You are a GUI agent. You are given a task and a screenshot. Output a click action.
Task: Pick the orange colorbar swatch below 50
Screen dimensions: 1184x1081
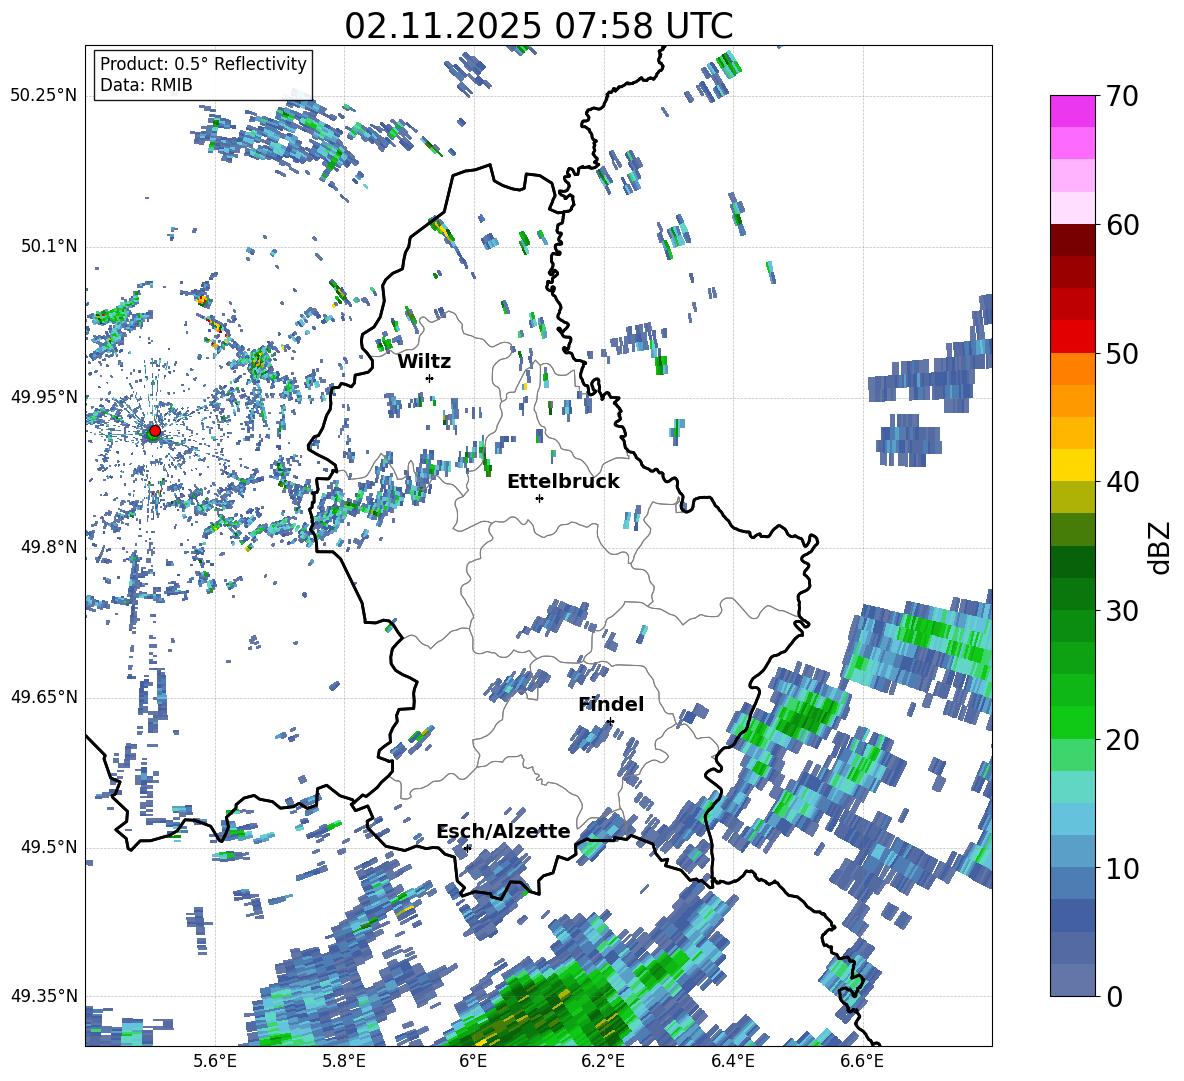(1072, 369)
